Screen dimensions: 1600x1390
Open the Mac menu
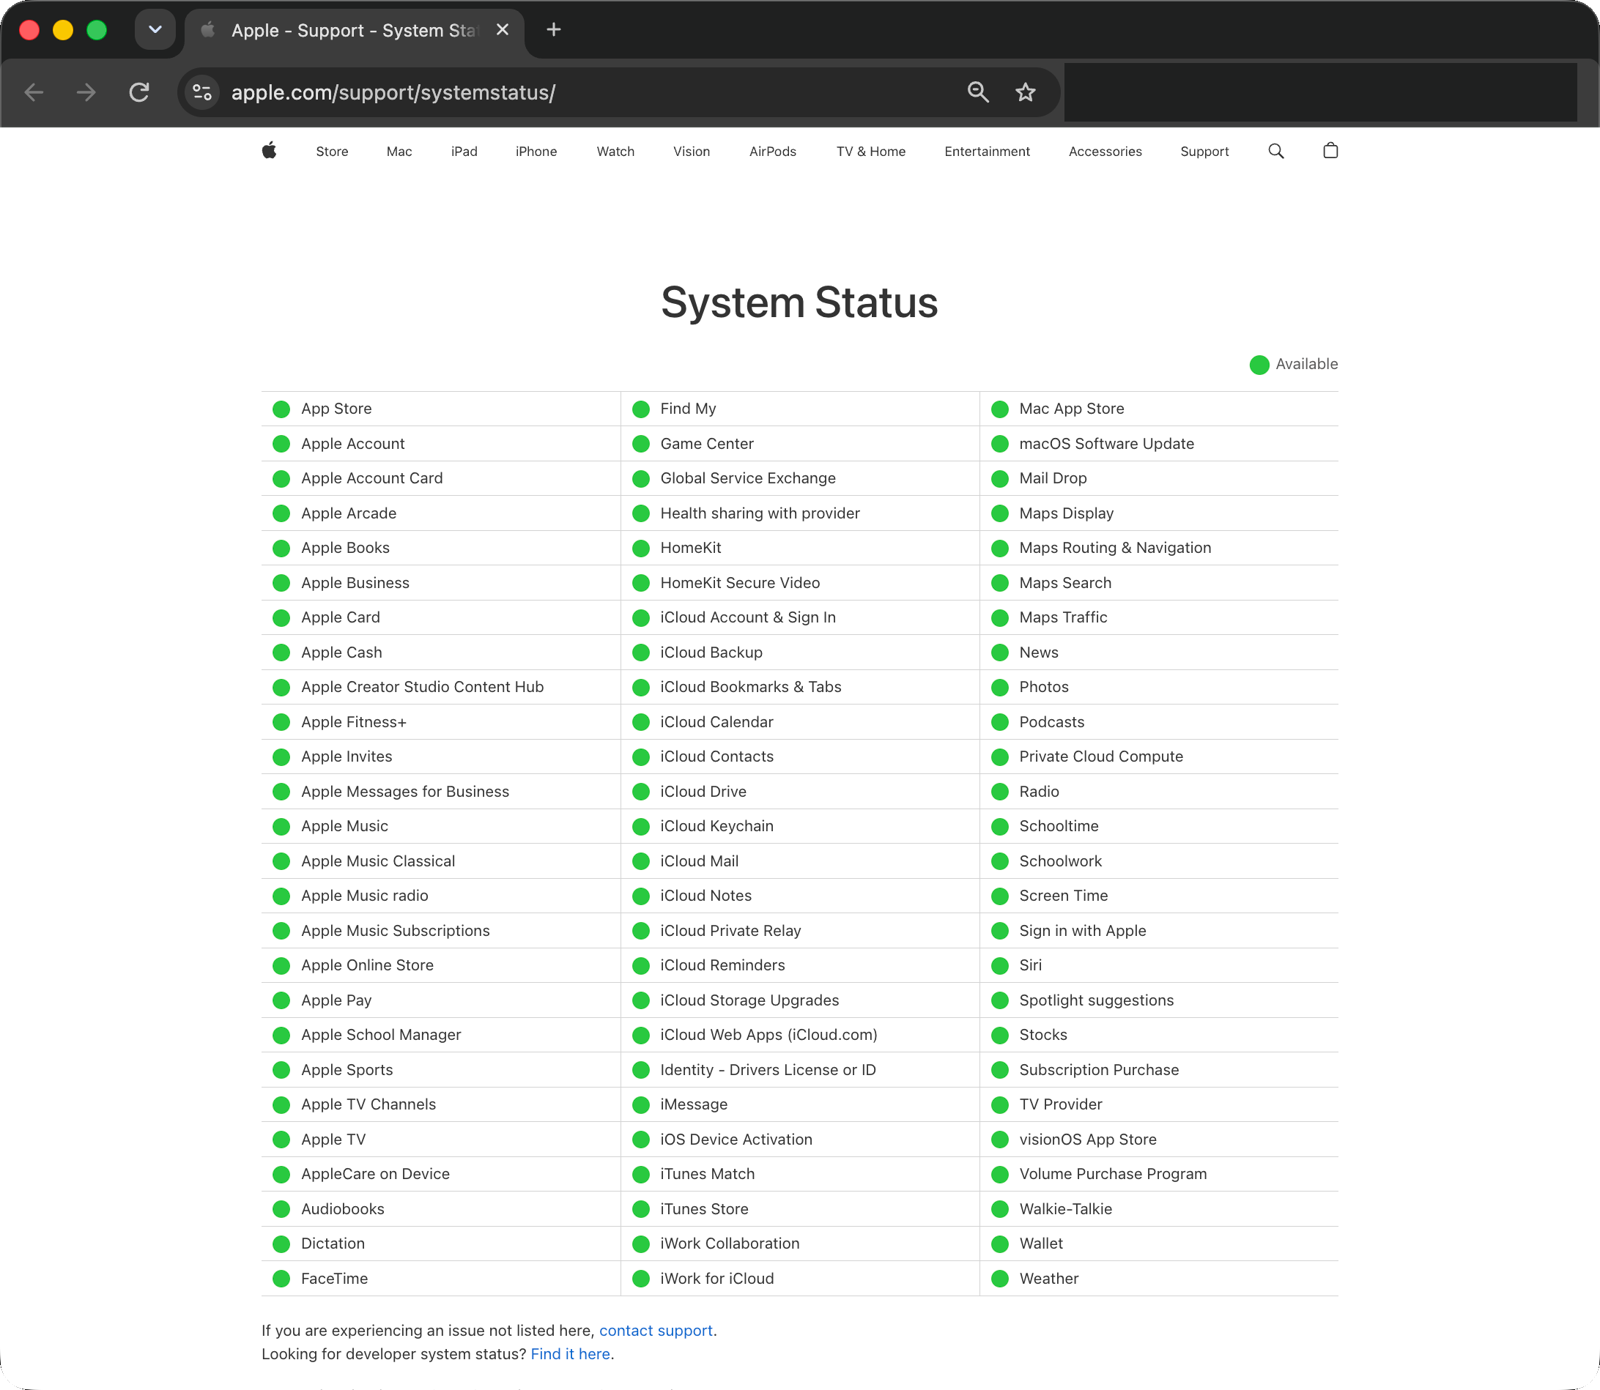click(399, 152)
